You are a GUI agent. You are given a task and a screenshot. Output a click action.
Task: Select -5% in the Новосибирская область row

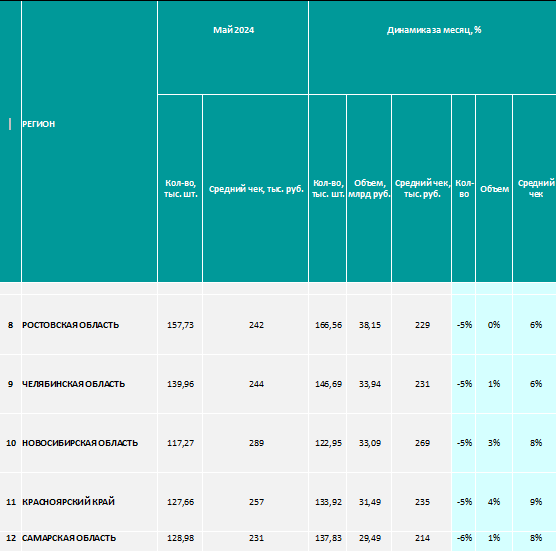(x=464, y=443)
